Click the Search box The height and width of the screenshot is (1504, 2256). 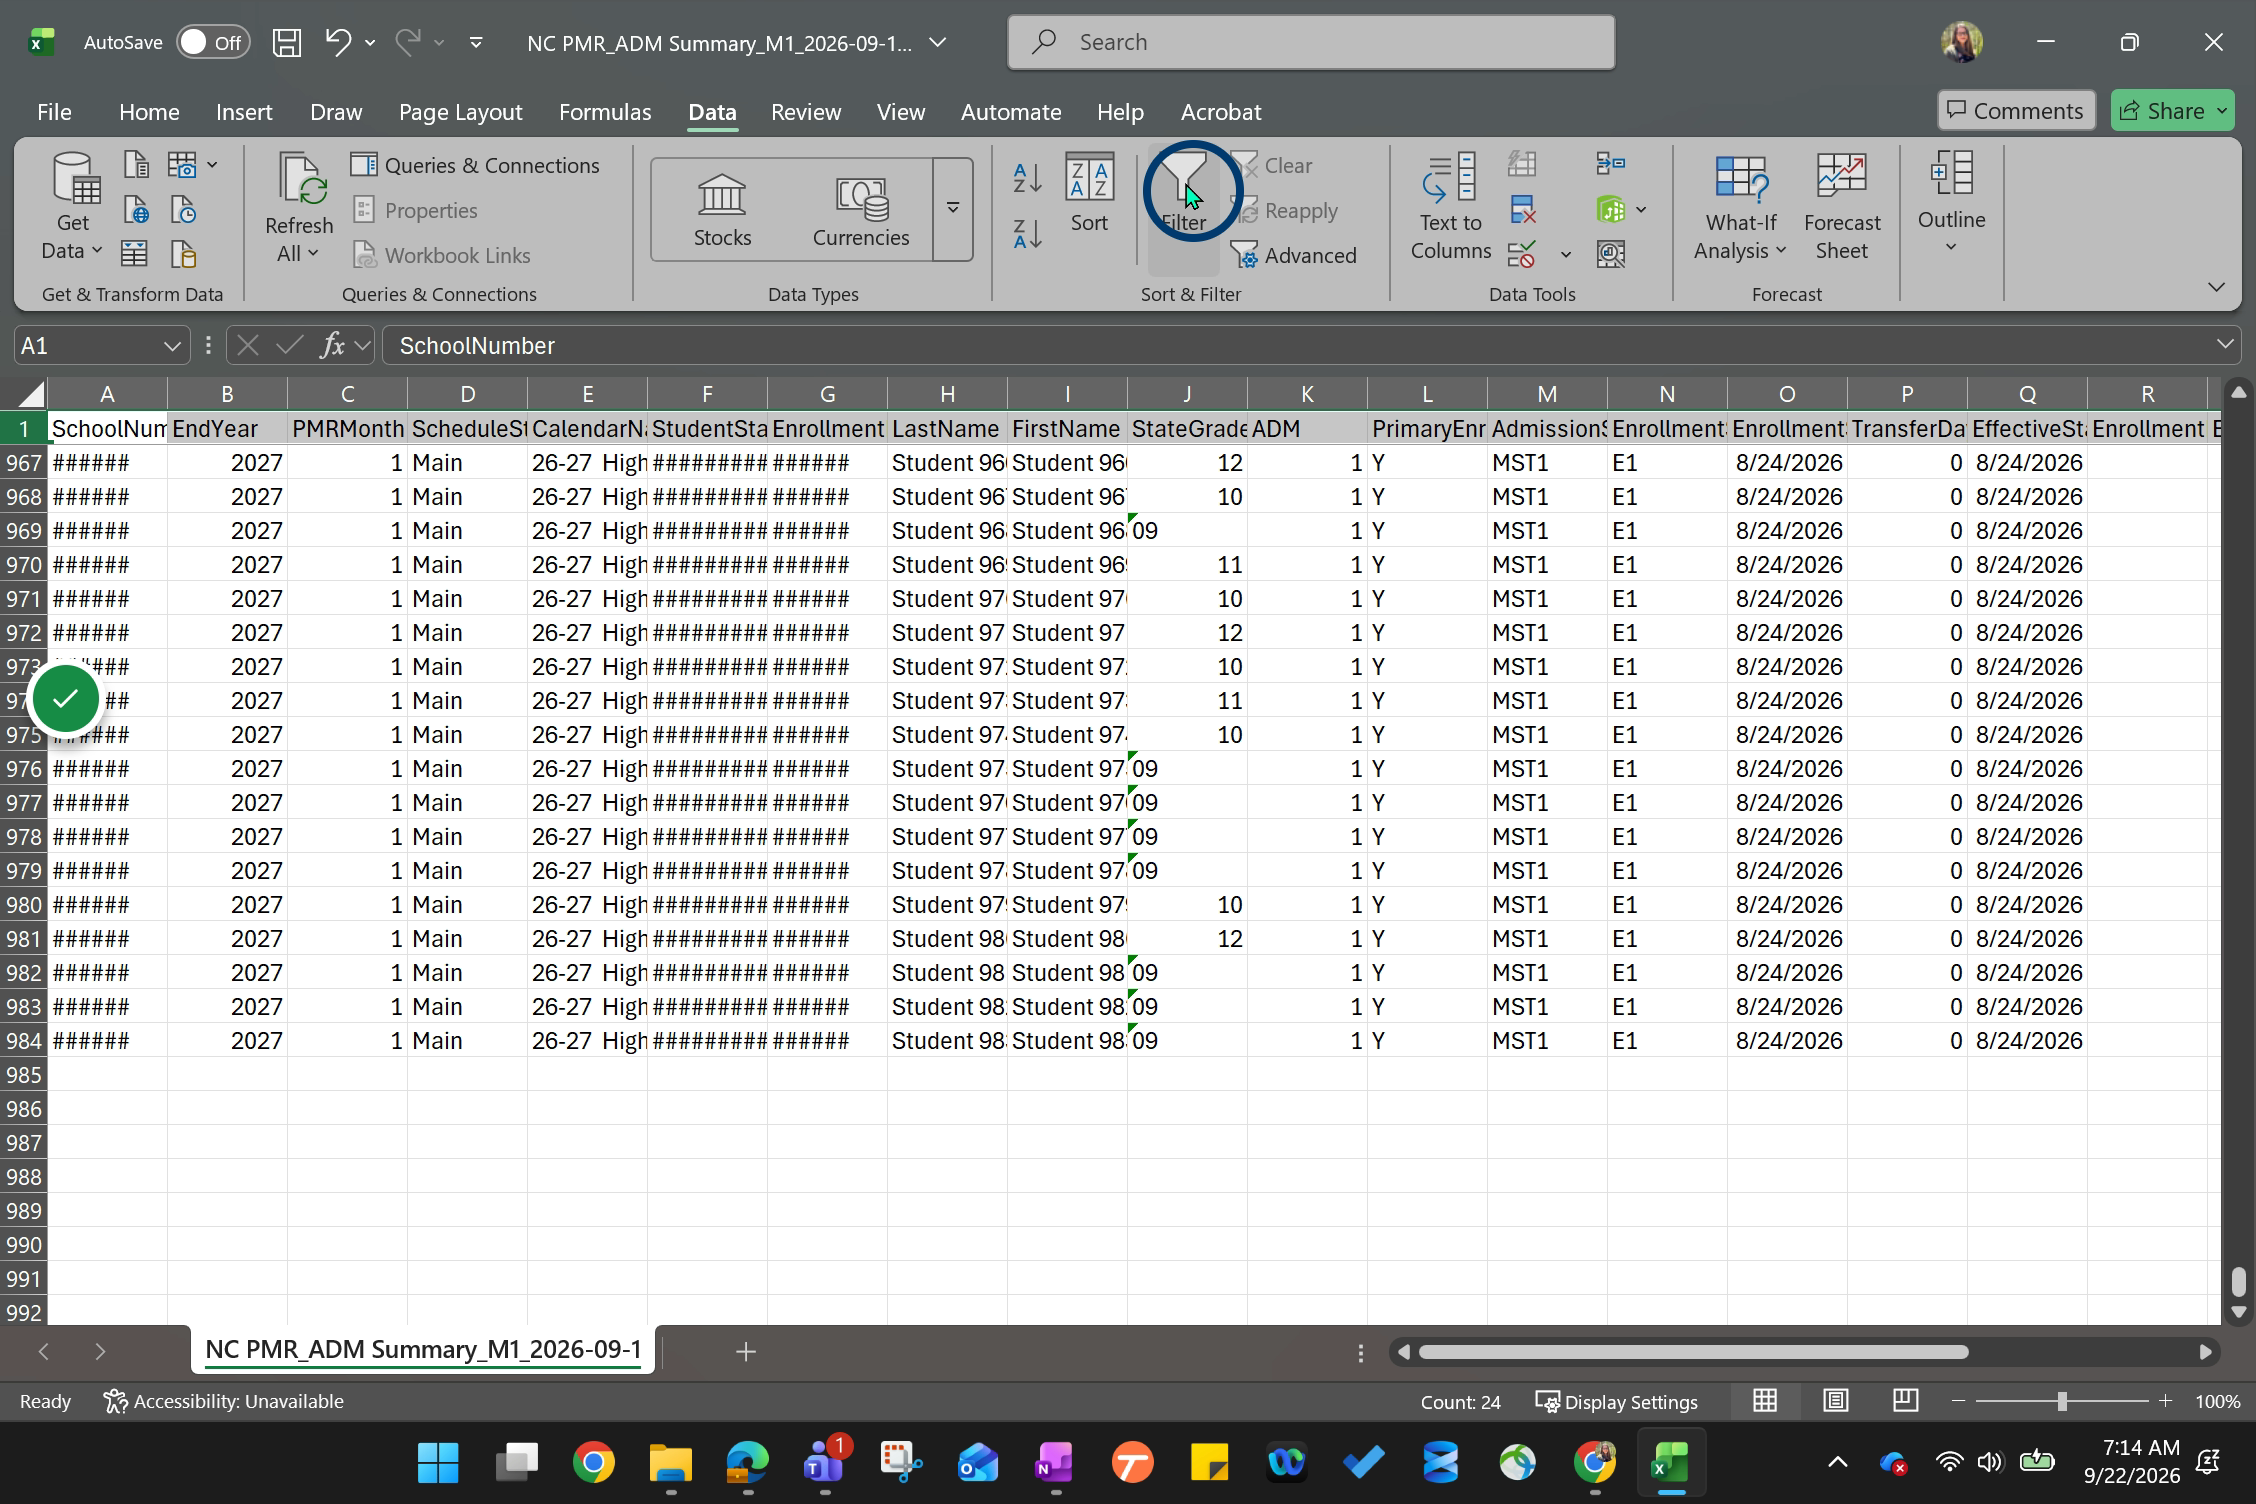(x=1311, y=42)
